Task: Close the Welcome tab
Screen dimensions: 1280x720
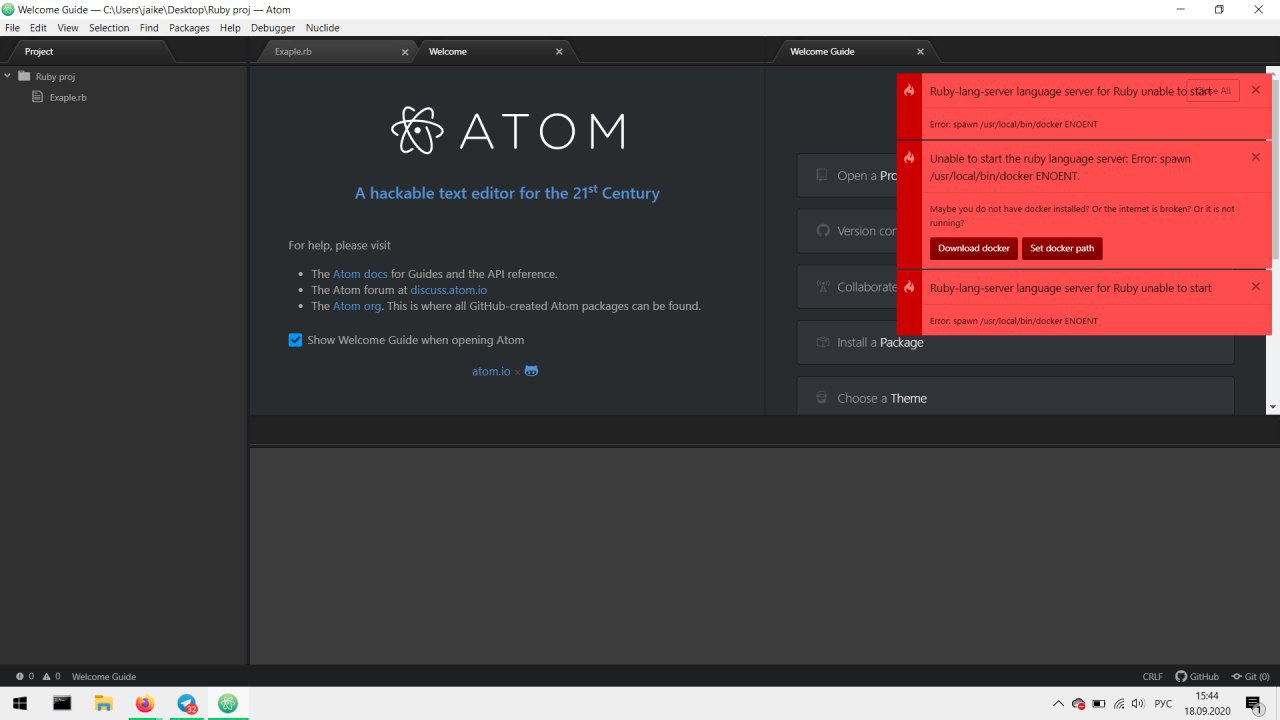Action: 559,52
